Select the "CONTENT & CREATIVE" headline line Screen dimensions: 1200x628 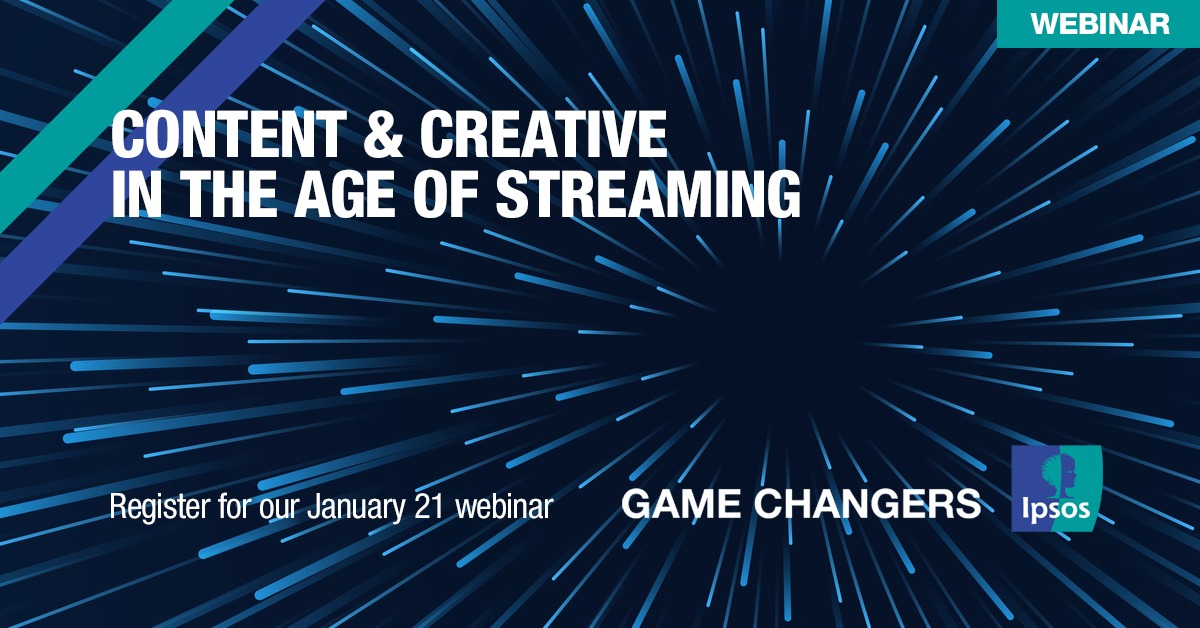point(388,136)
